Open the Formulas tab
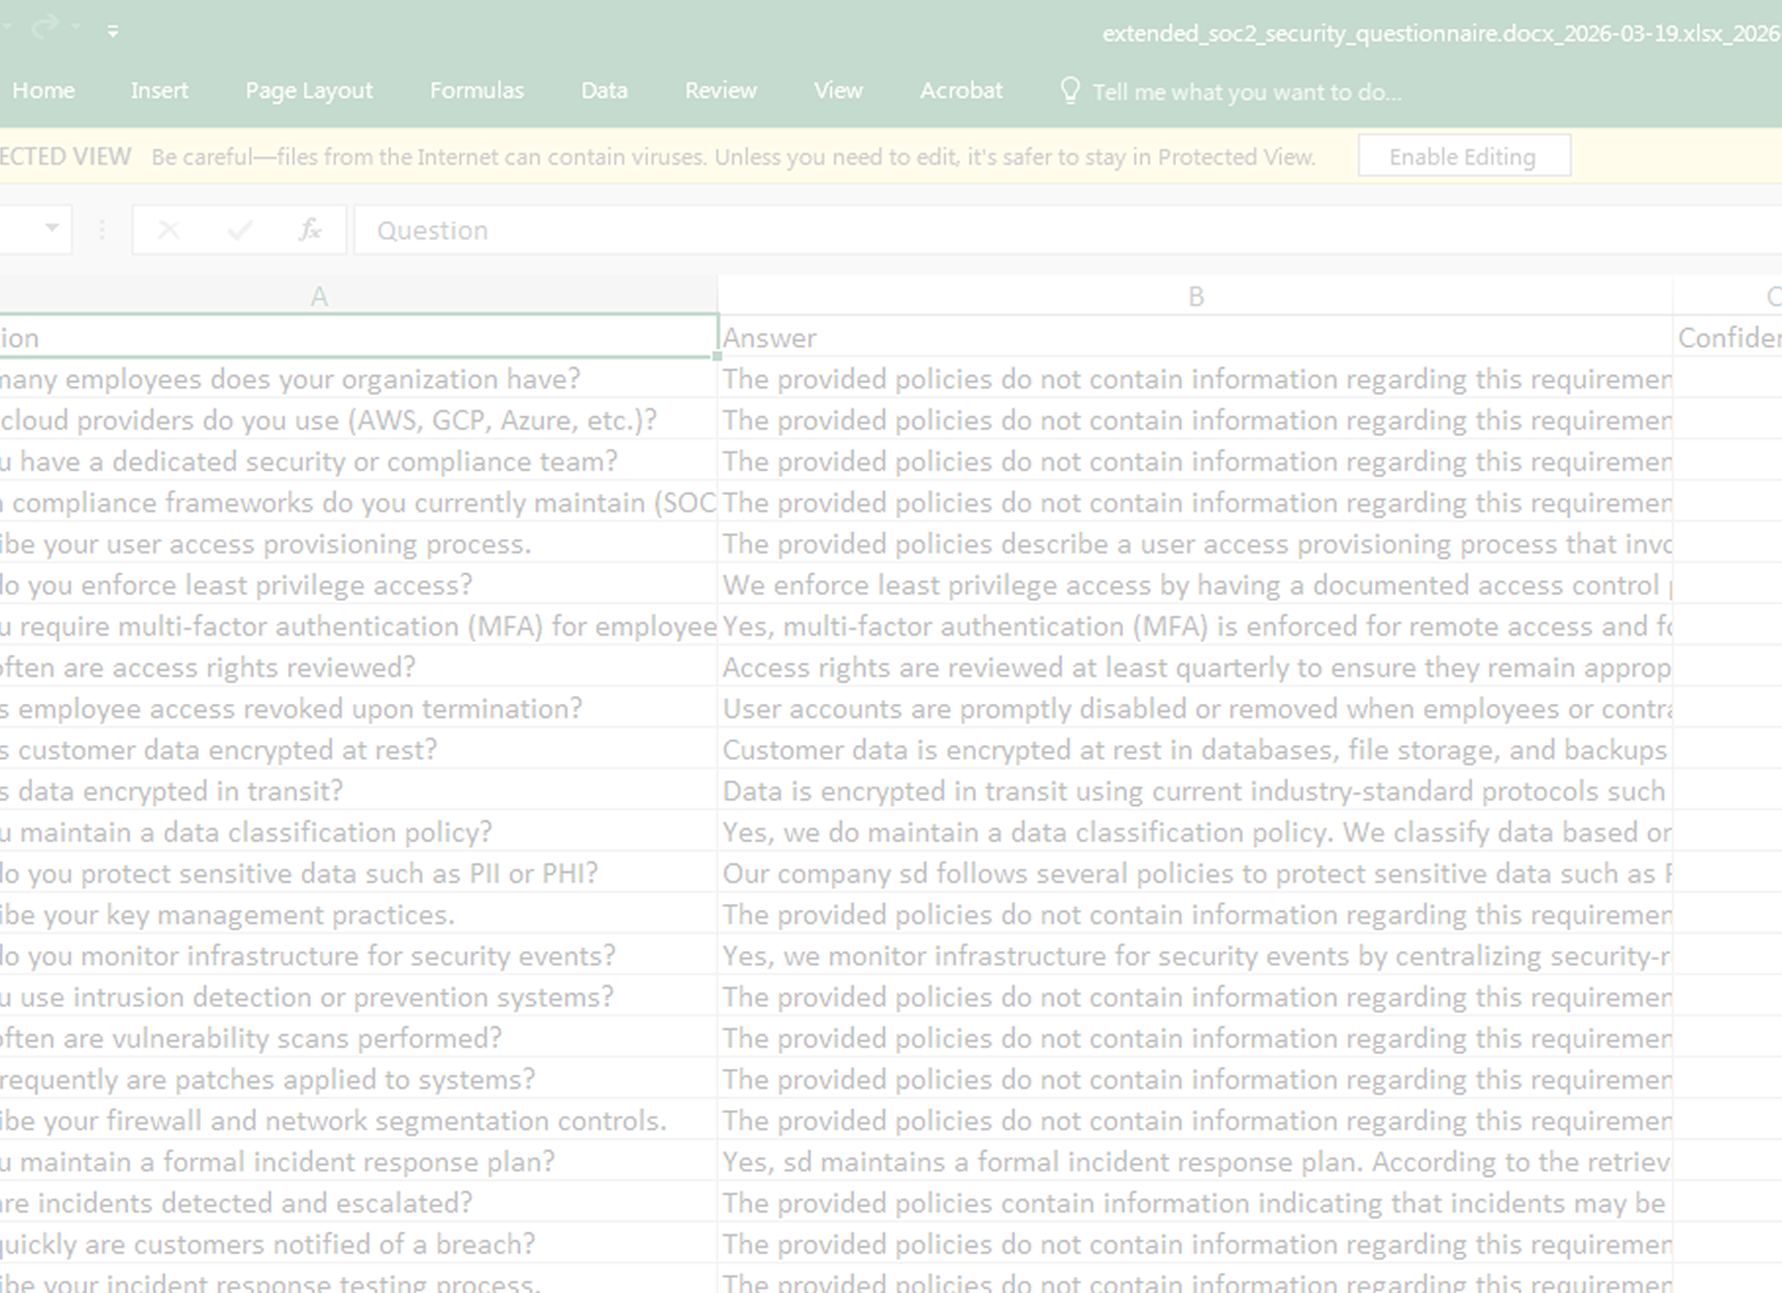The width and height of the screenshot is (1782, 1293). coord(477,91)
